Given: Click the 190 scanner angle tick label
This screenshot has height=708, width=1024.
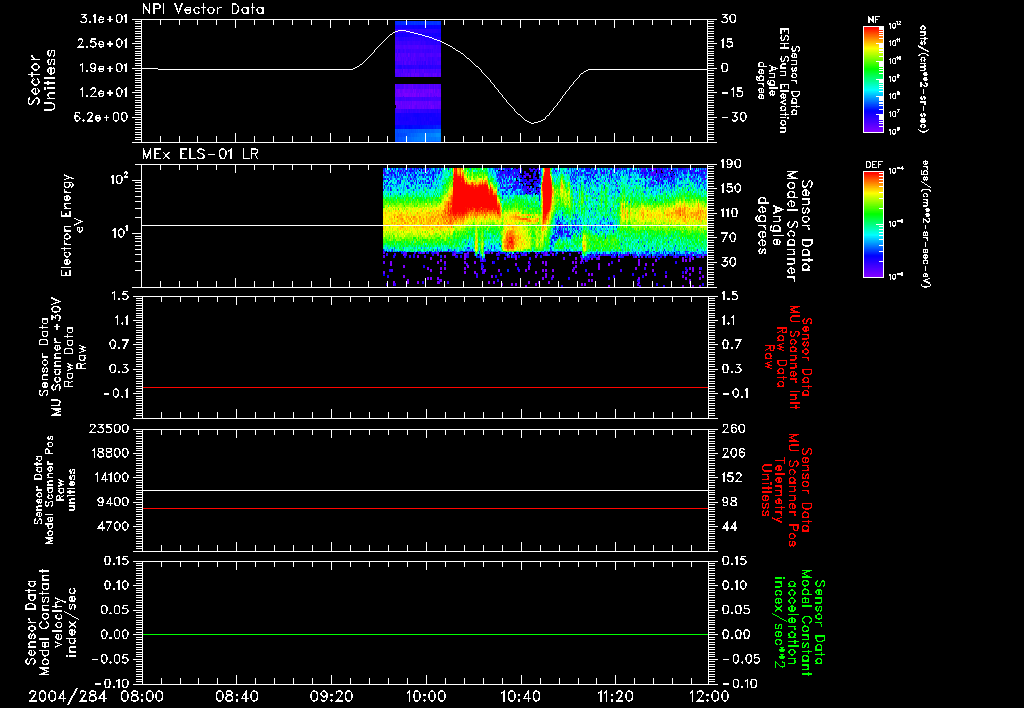Looking at the screenshot, I should pos(733,164).
